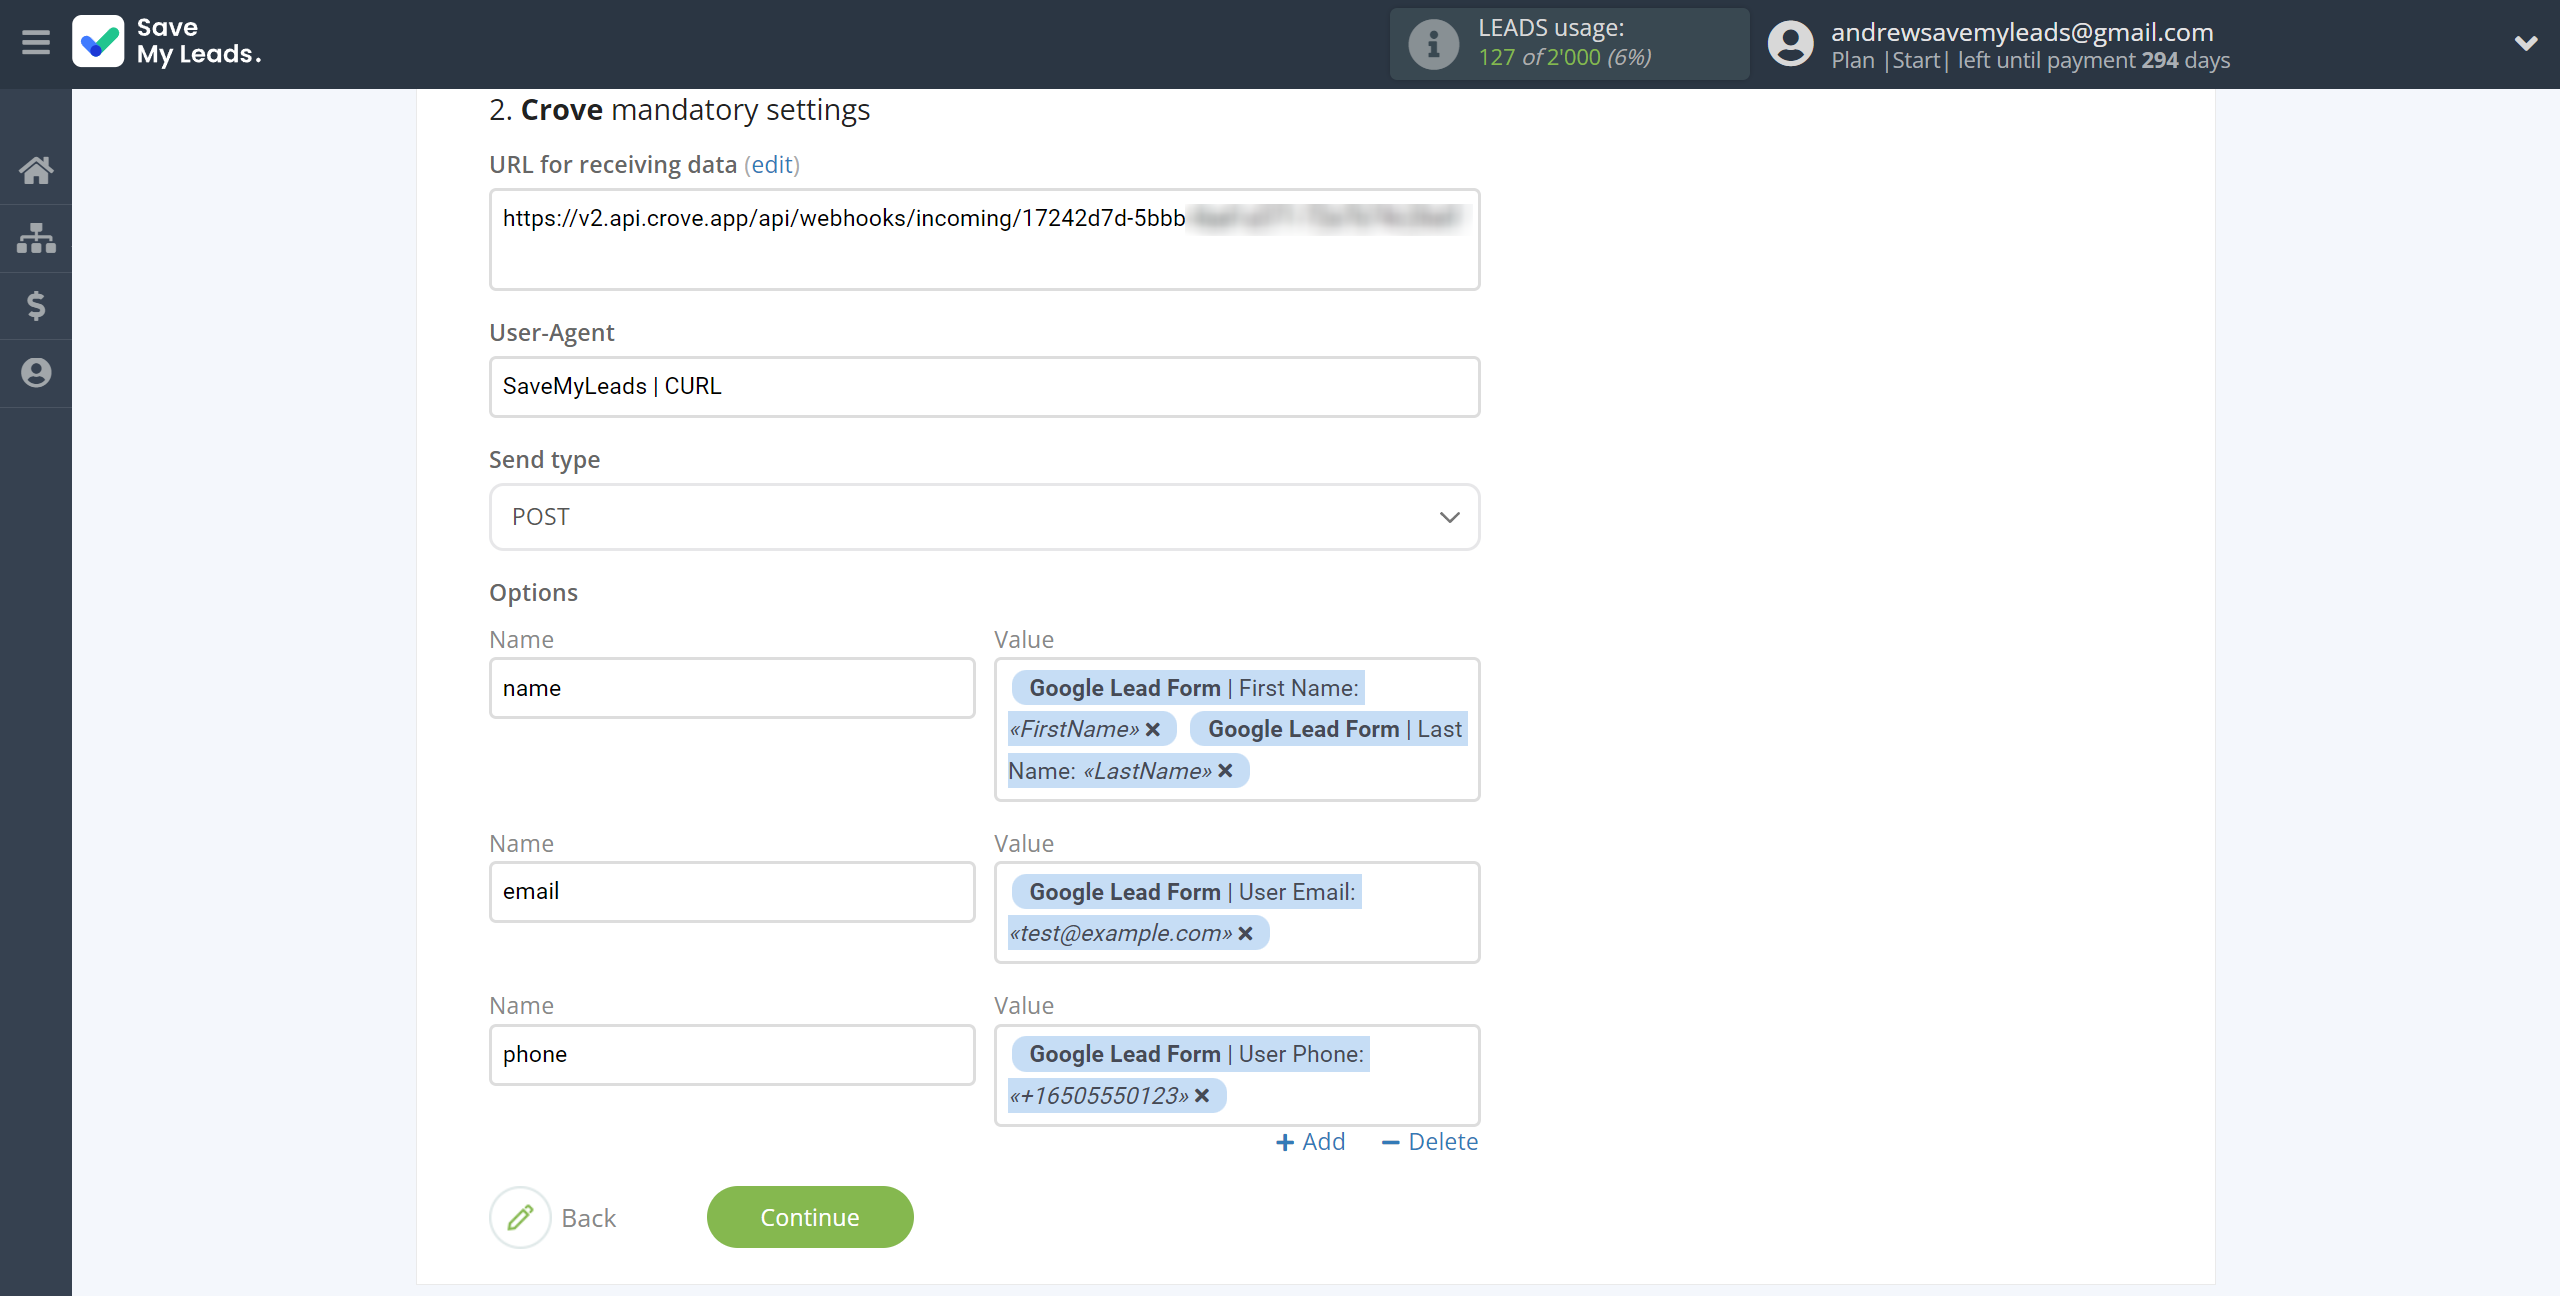The height and width of the screenshot is (1296, 2560).
Task: Focus the URL for receiving data field
Action: coord(984,240)
